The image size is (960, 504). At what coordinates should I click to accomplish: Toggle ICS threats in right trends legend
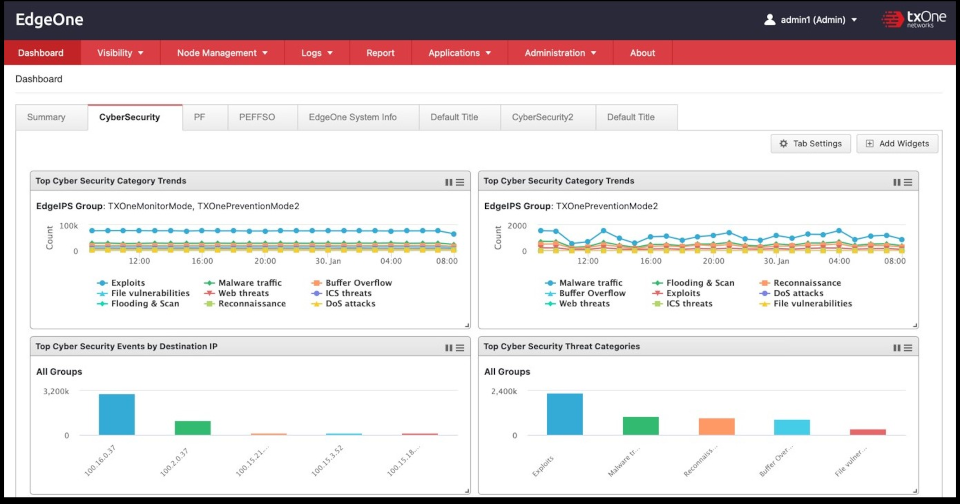[x=682, y=304]
